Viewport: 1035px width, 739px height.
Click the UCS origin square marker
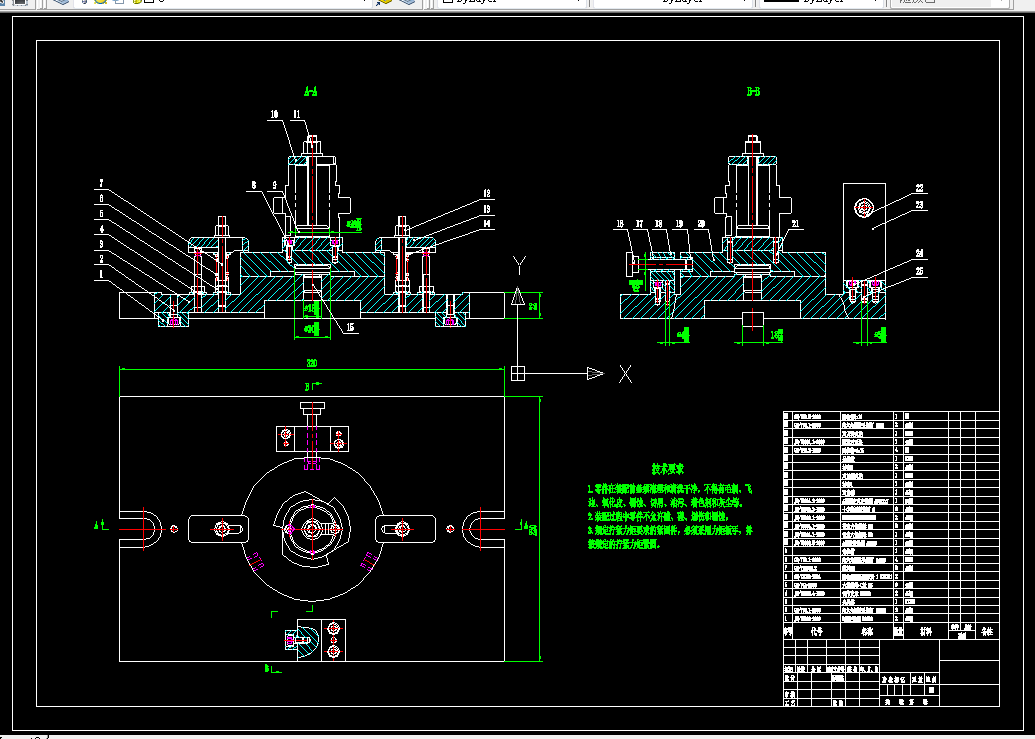coord(518,374)
